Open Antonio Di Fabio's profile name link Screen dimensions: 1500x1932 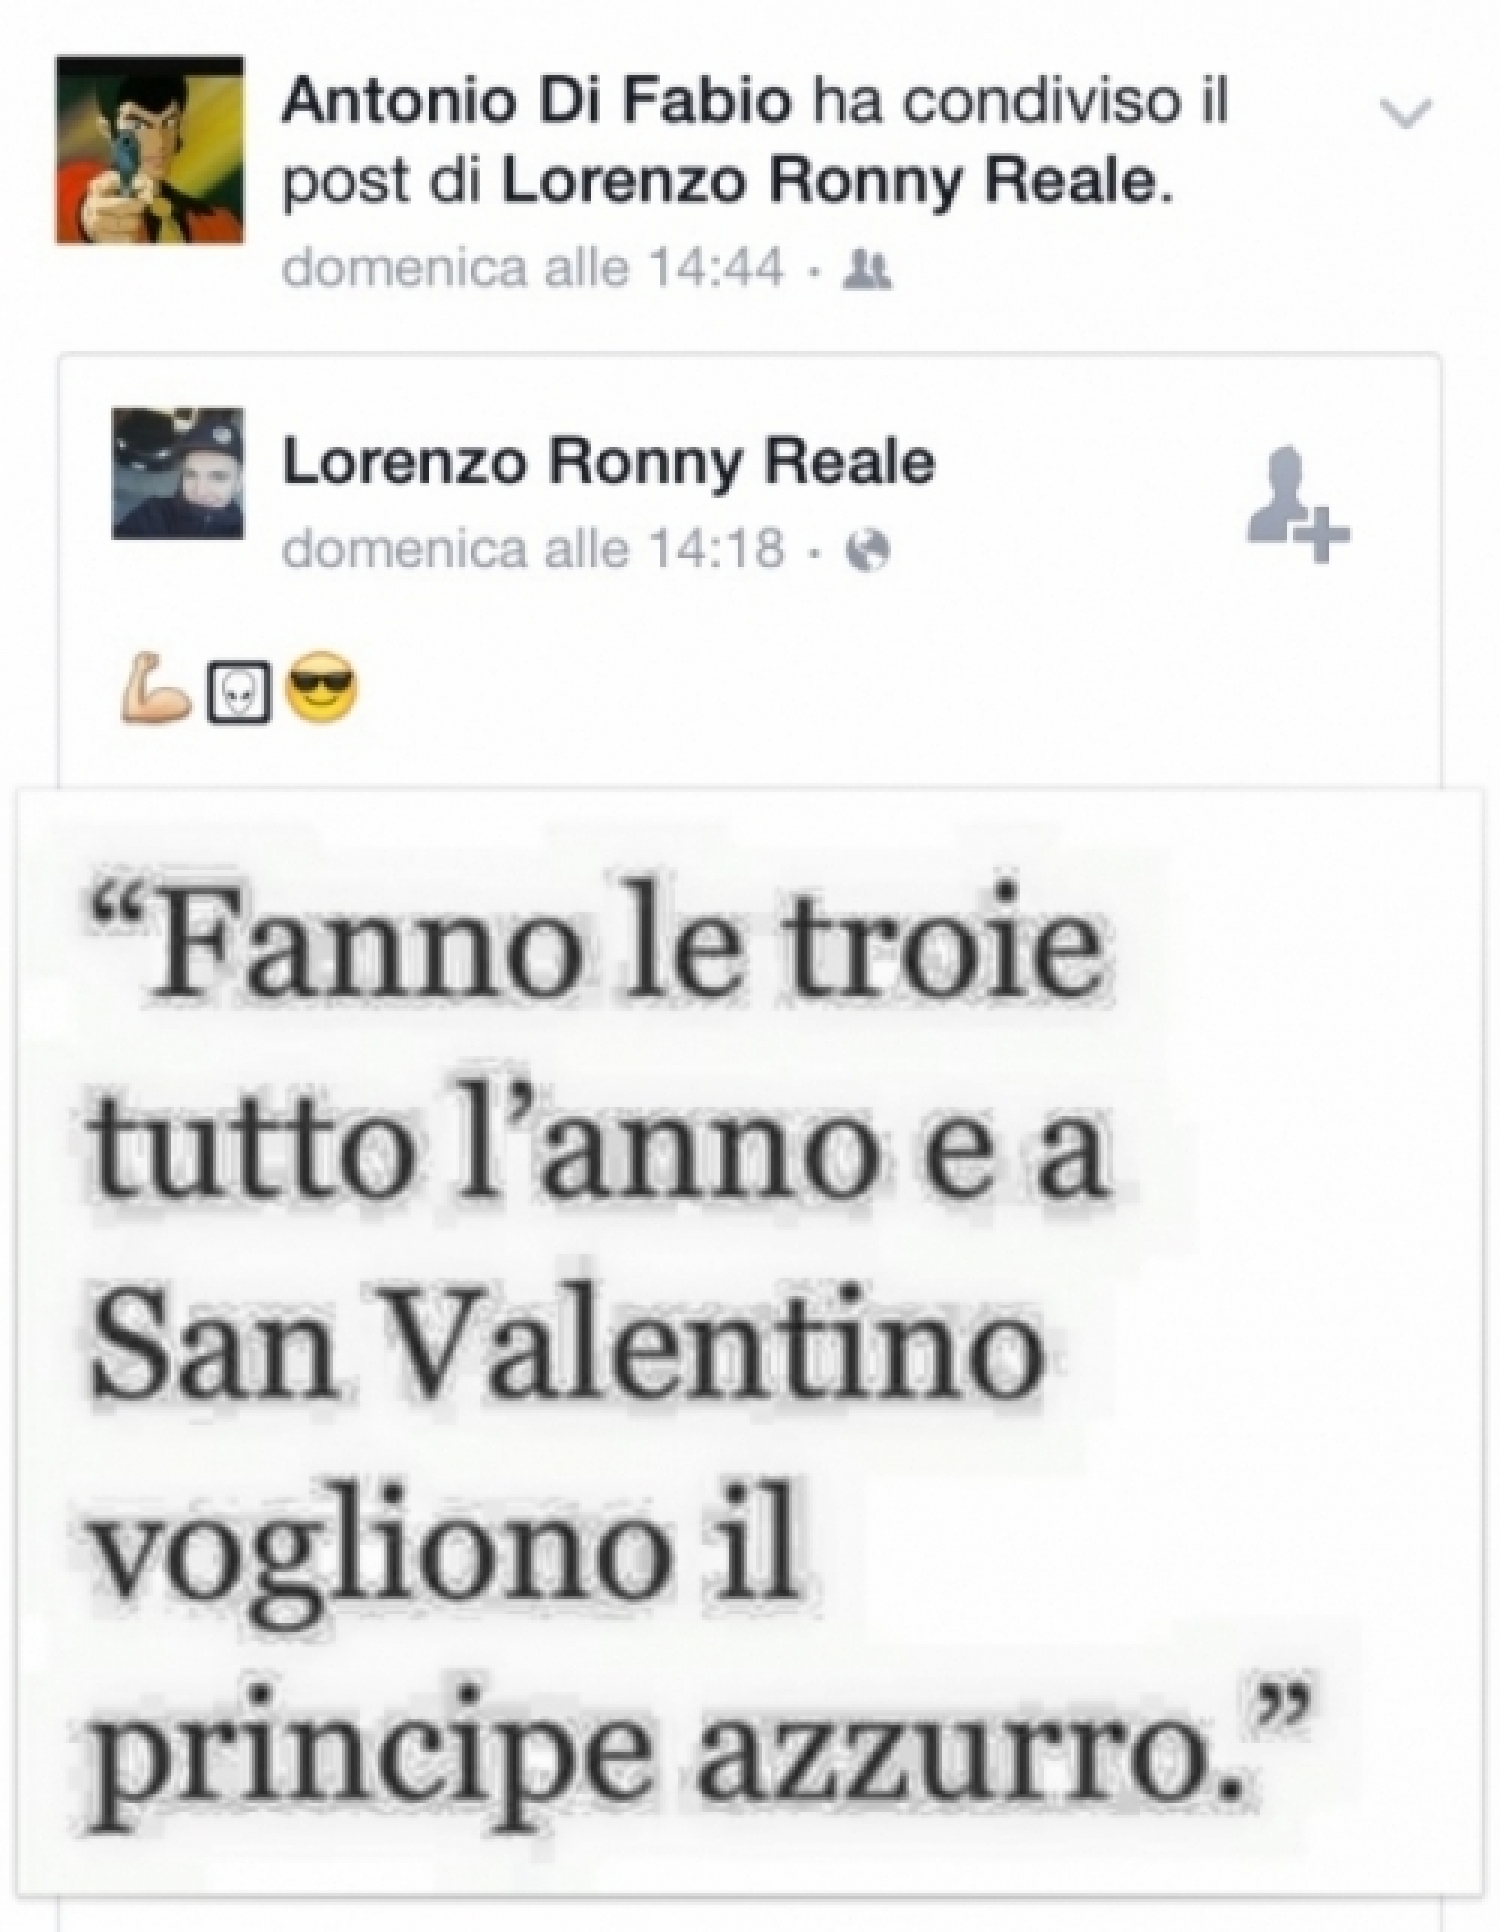point(538,104)
